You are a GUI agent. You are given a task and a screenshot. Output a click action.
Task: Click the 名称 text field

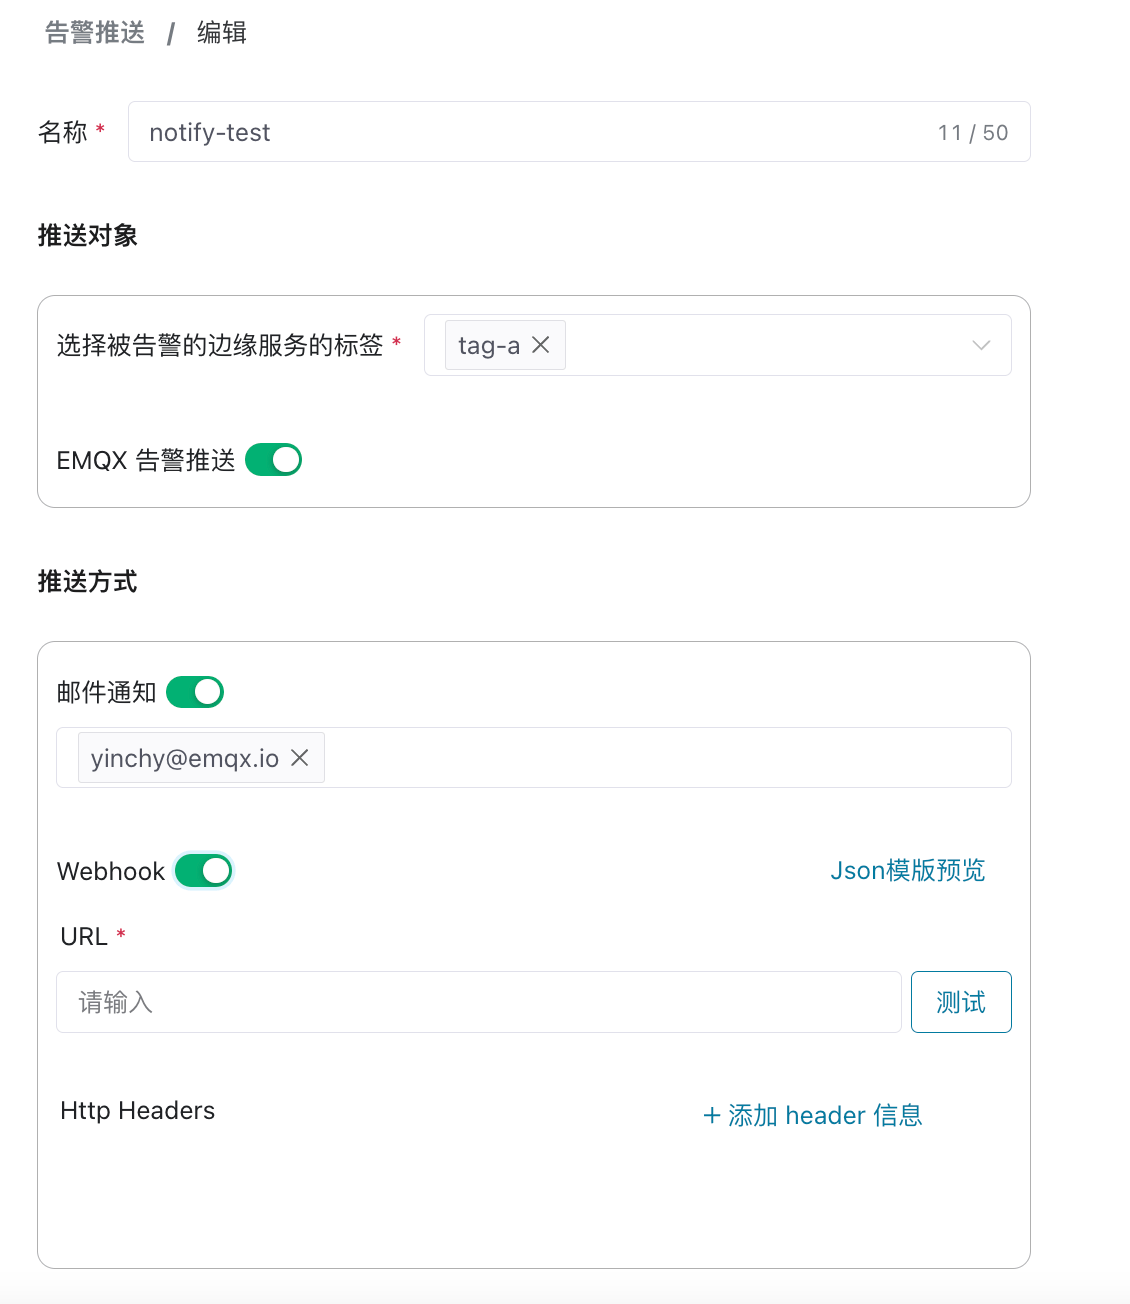[x=540, y=132]
